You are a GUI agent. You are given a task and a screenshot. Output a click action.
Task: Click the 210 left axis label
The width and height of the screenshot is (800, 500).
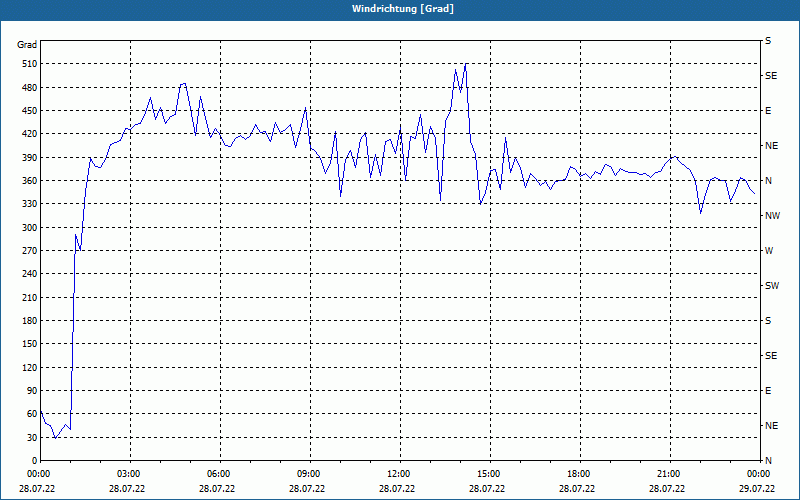(x=30, y=297)
